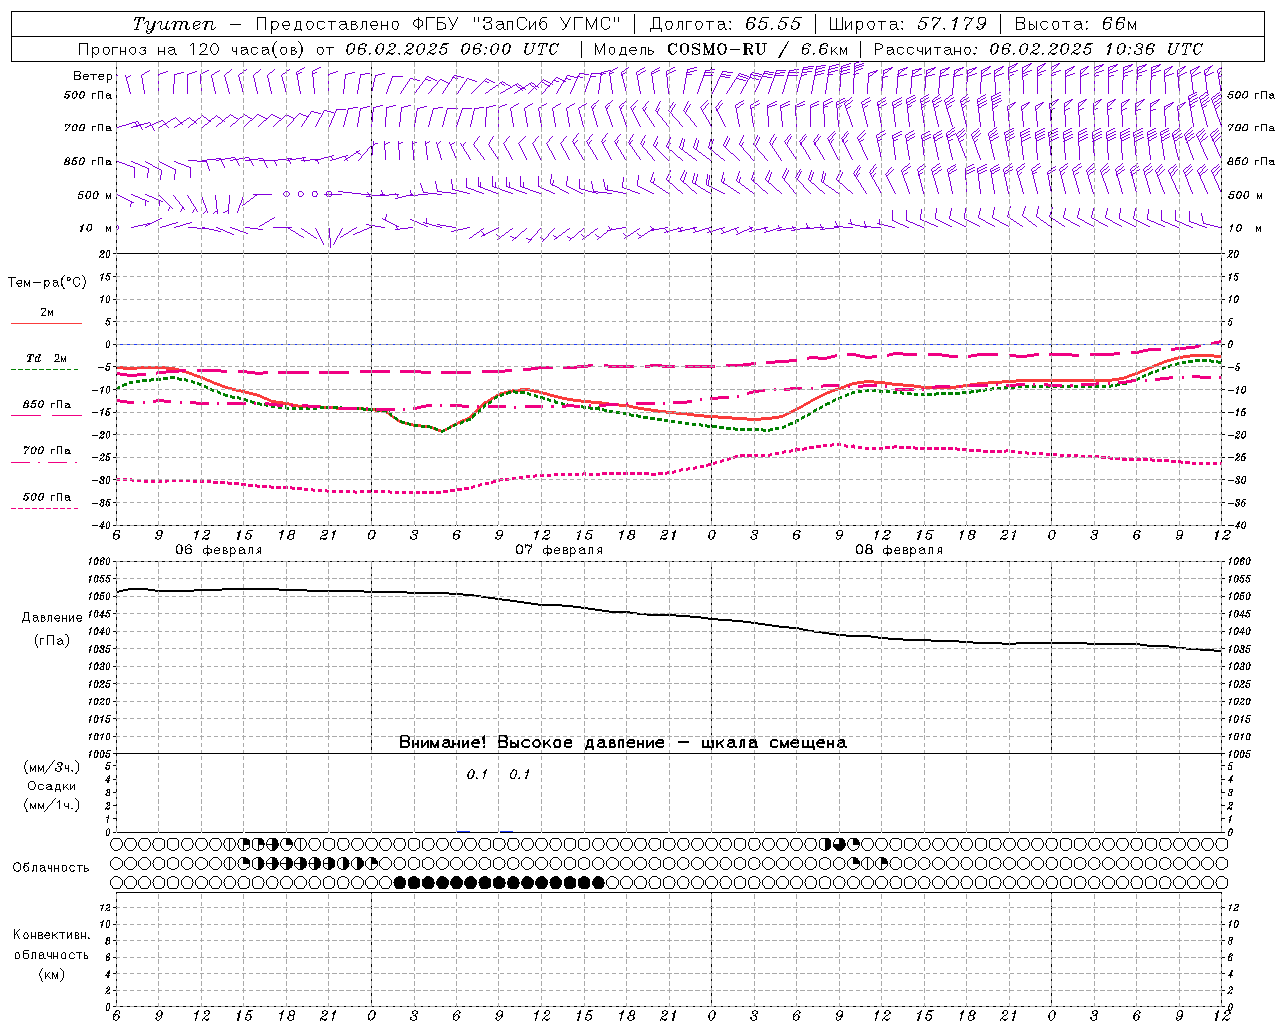Click the "Облачность" cloud cover label
Viewport: 1280px width, 1024px height.
51,868
